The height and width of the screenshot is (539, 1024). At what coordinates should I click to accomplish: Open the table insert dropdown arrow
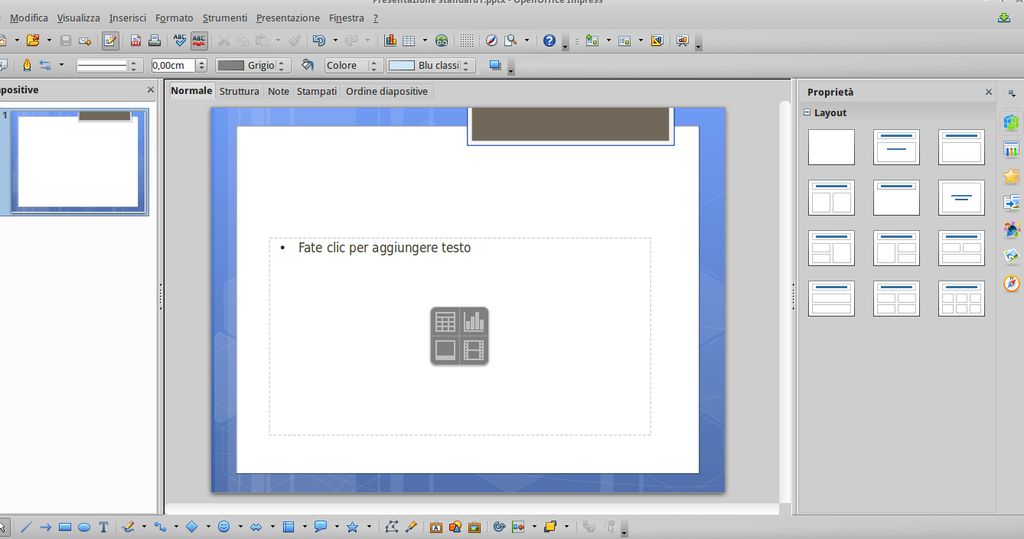click(x=425, y=41)
